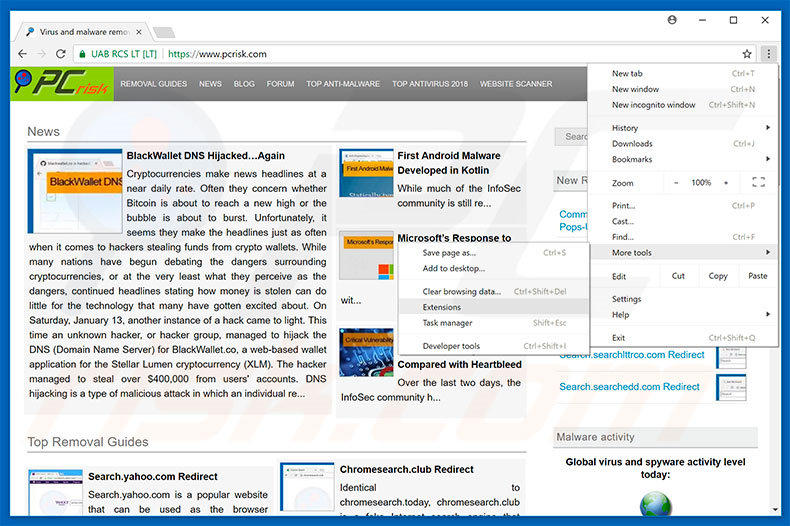Select Save page as submenu entry
The image size is (790, 526).
[494, 253]
